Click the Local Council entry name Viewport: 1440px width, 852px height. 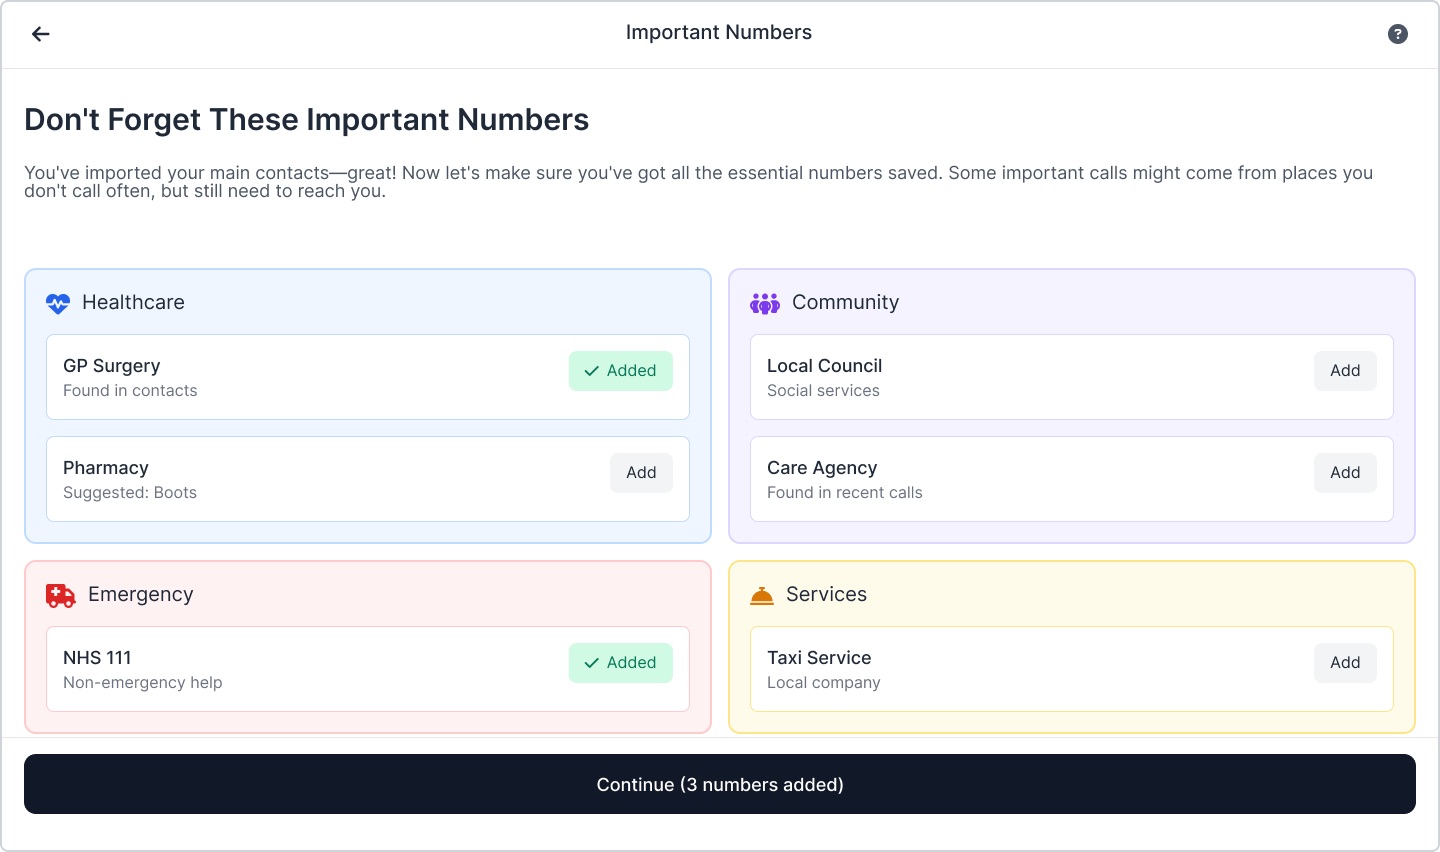(x=824, y=366)
